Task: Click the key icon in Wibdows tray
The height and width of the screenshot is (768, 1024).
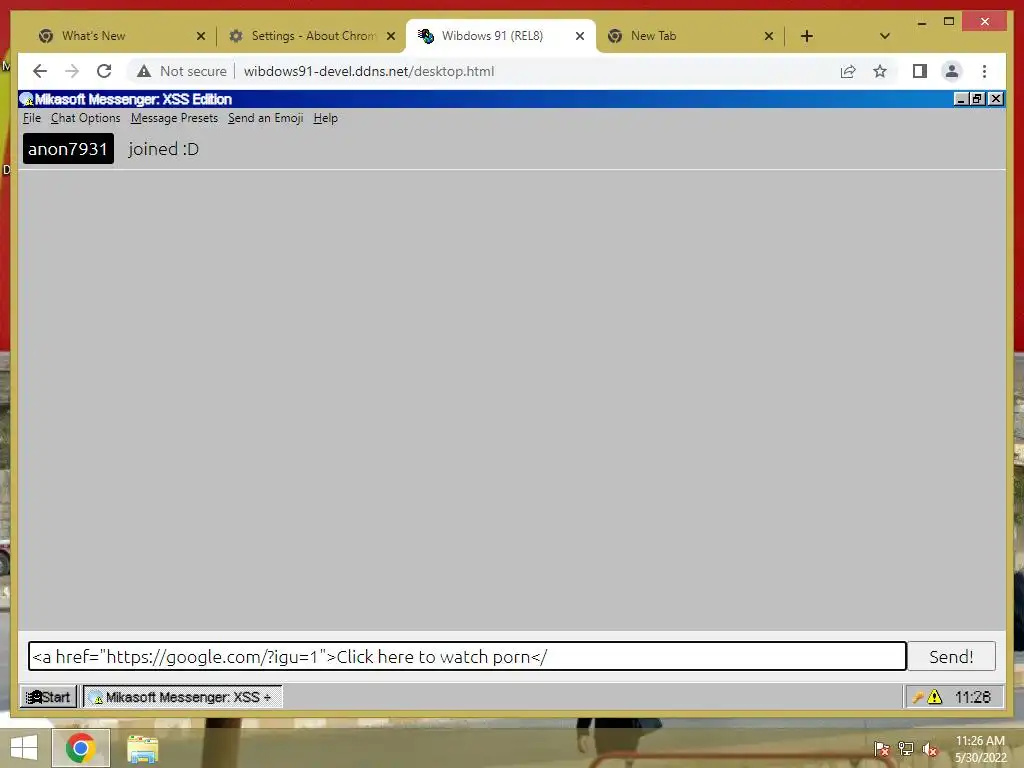Action: (x=918, y=697)
